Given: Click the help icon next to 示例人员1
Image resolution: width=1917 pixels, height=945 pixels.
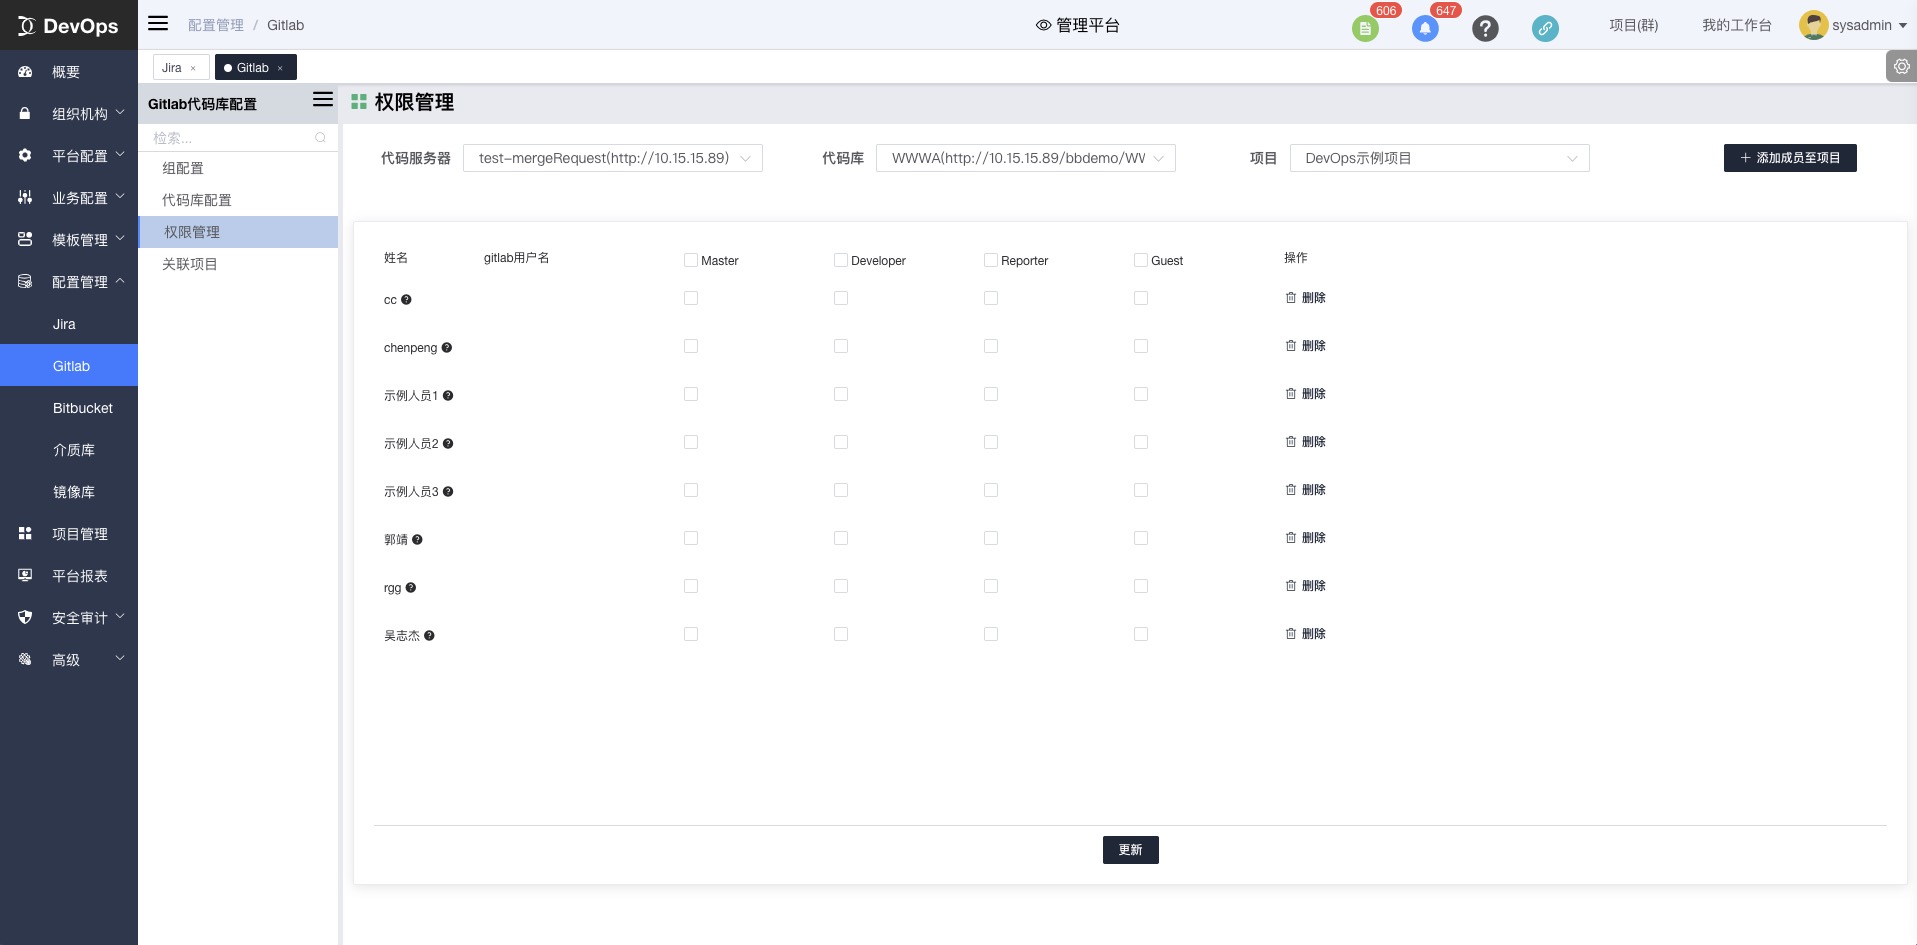Looking at the screenshot, I should [448, 396].
